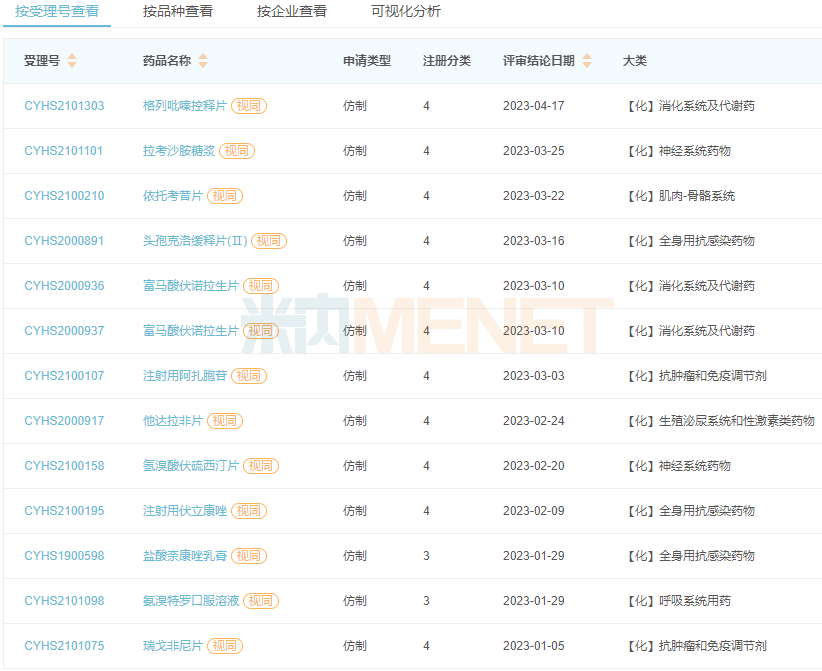The width and height of the screenshot is (822, 671).
Task: Sort table by 药品名称 column arrows
Action: (x=203, y=61)
